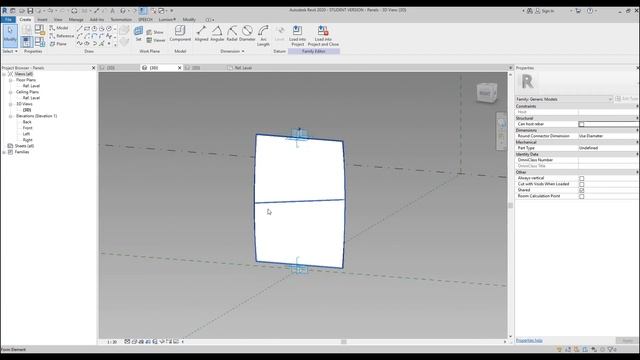Open the Back elevation in Project Browser
The height and width of the screenshot is (360, 640).
[27, 122]
